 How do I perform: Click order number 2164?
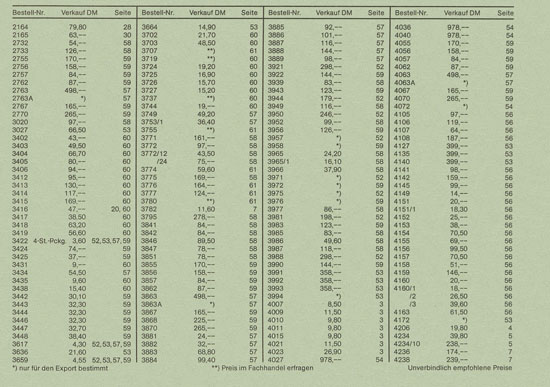coord(20,27)
